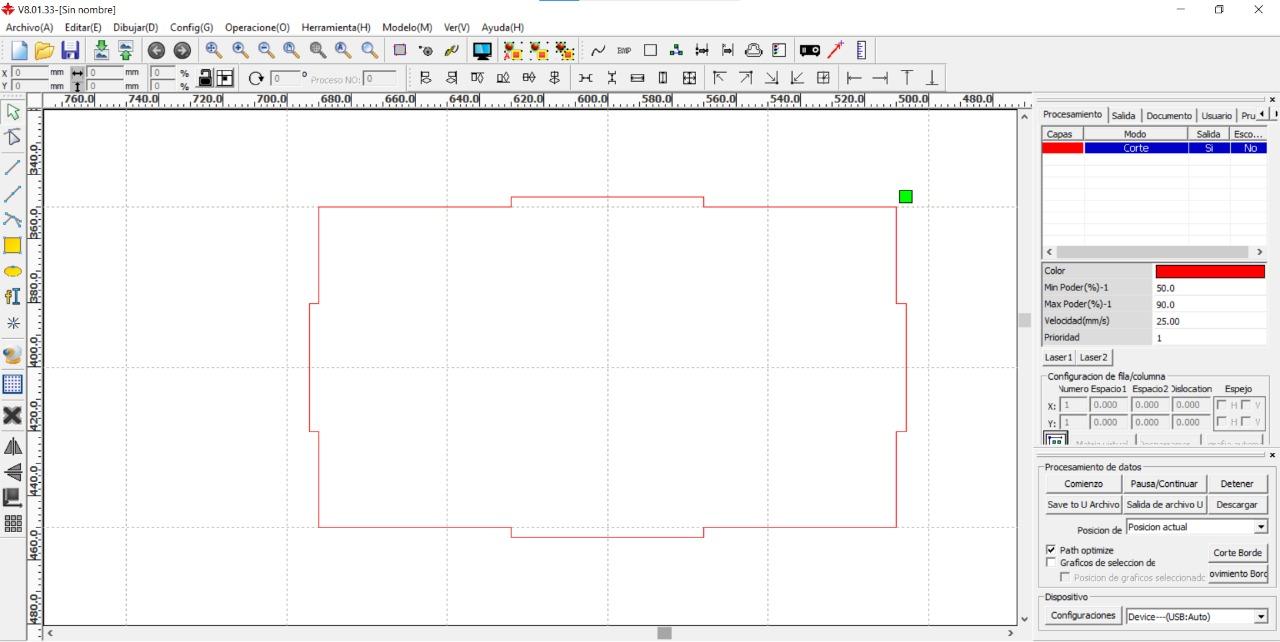Screen dimensions: 1280x642
Task: Click the red laser pointer icon
Action: click(x=835, y=50)
